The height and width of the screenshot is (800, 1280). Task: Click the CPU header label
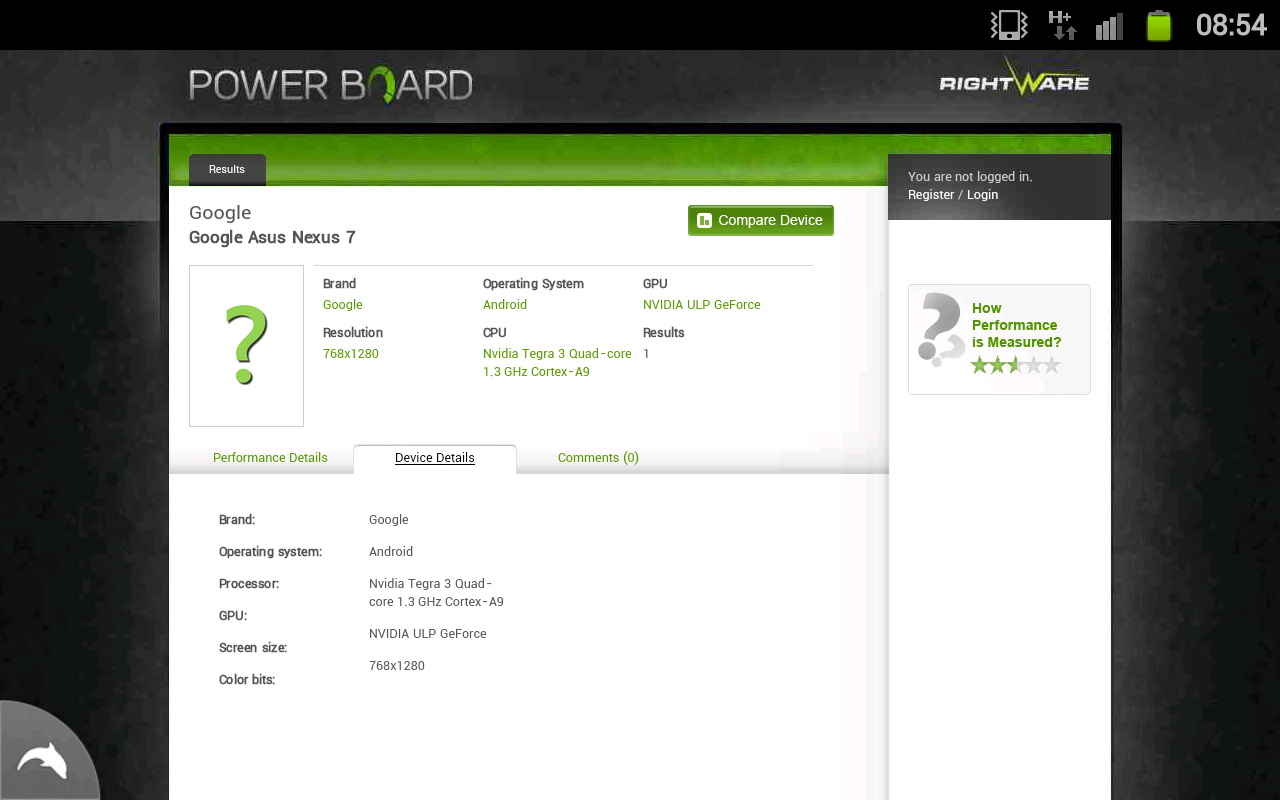pos(495,333)
